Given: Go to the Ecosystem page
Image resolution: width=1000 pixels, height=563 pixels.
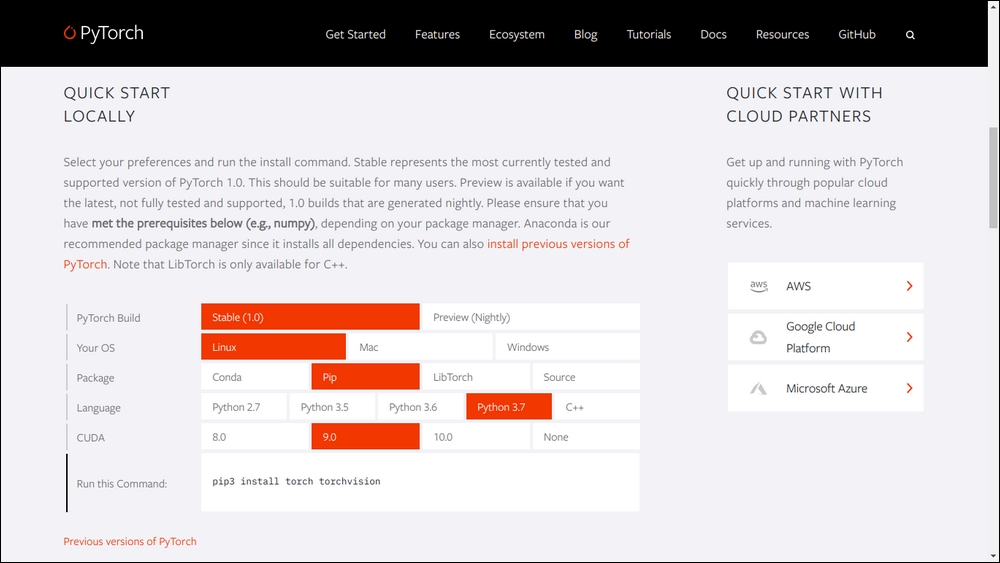Looking at the screenshot, I should tap(517, 34).
